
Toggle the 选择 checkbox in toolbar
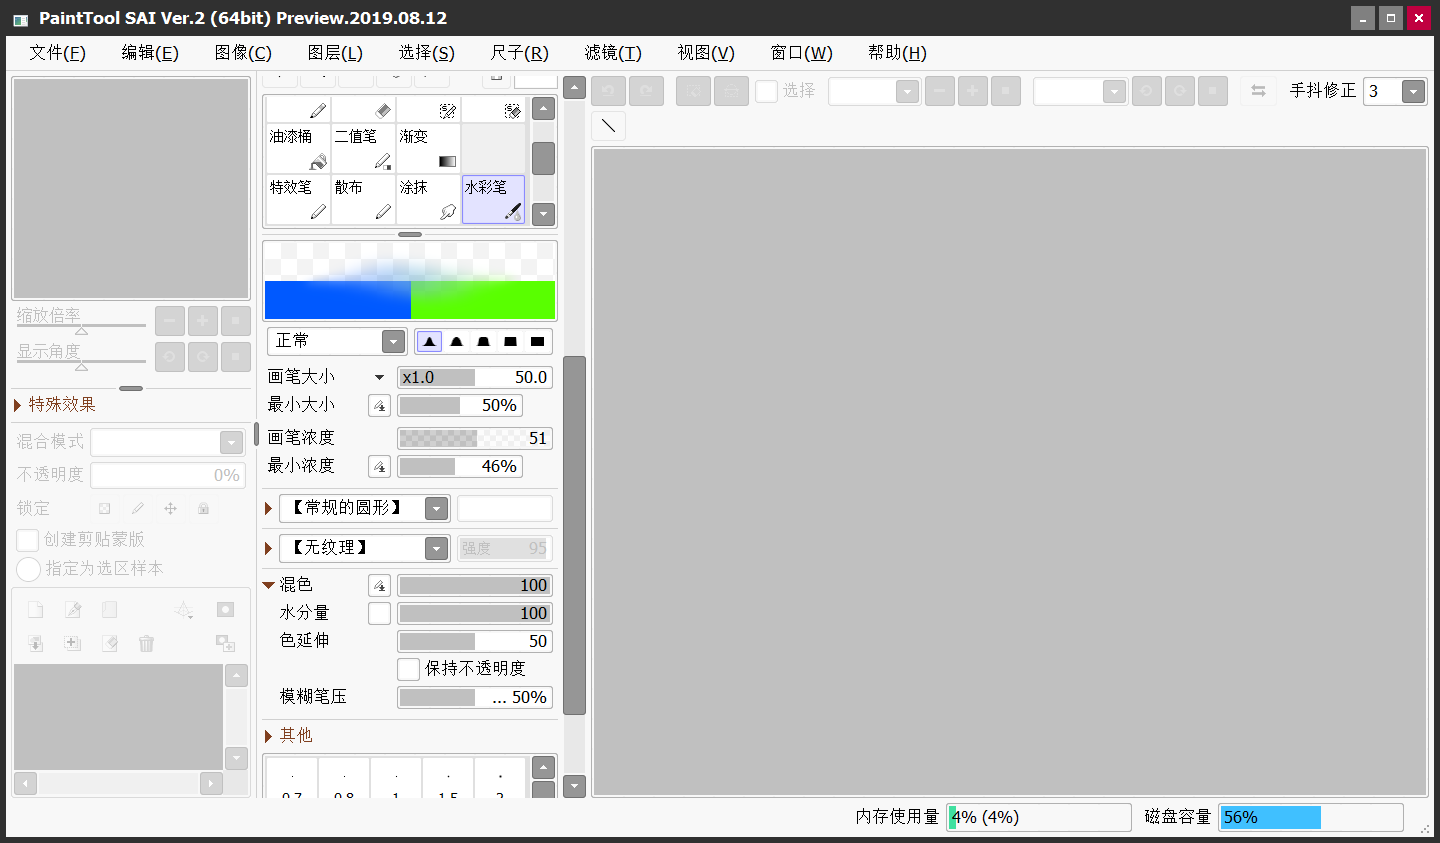[x=766, y=91]
